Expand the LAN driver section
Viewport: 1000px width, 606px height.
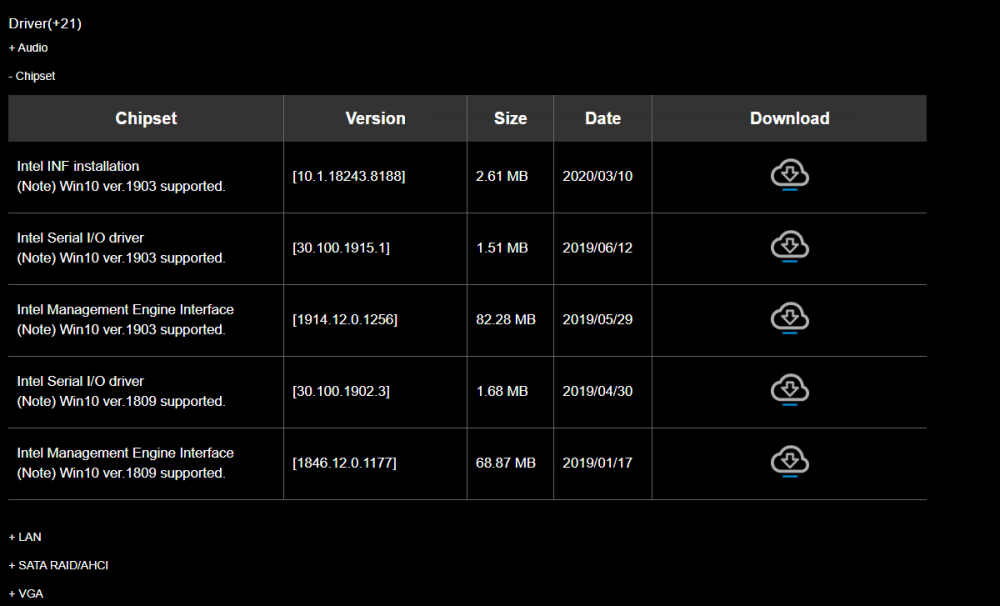[25, 537]
